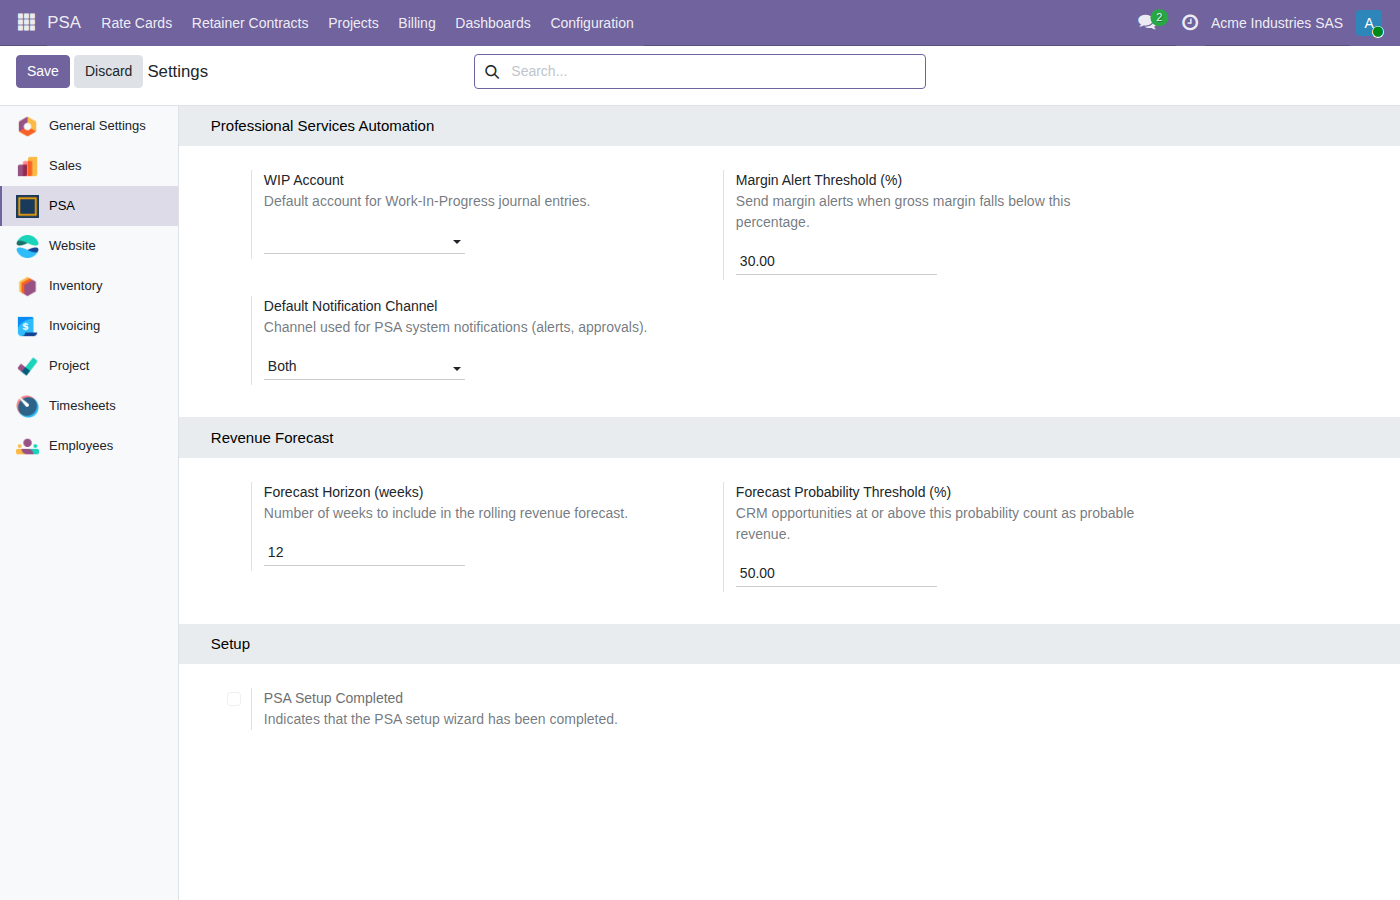
Task: Discard the settings changes
Action: [108, 71]
